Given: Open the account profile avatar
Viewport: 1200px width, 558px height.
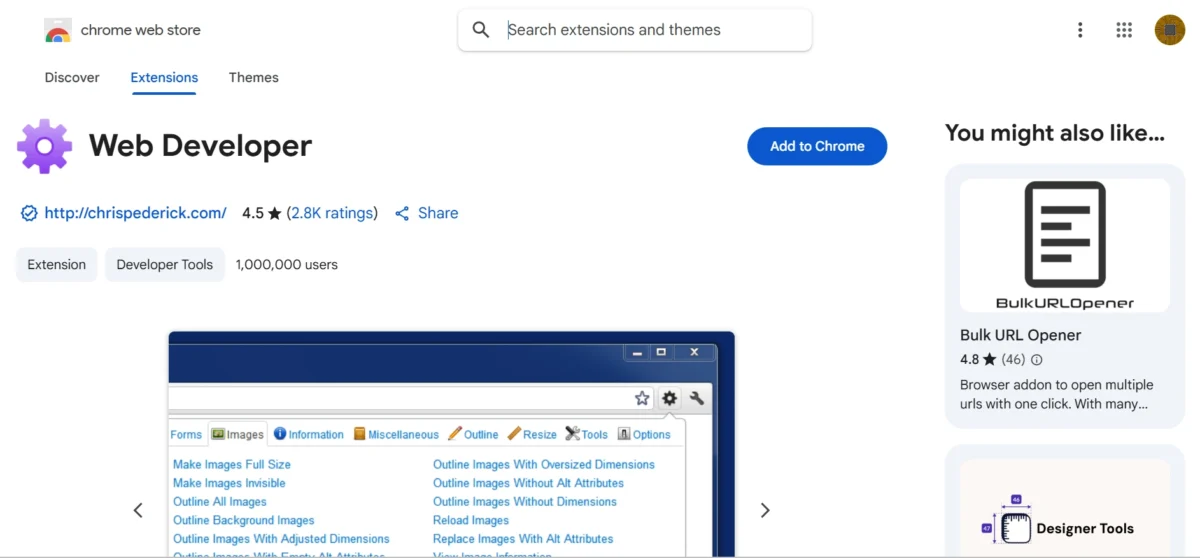Looking at the screenshot, I should [x=1170, y=30].
